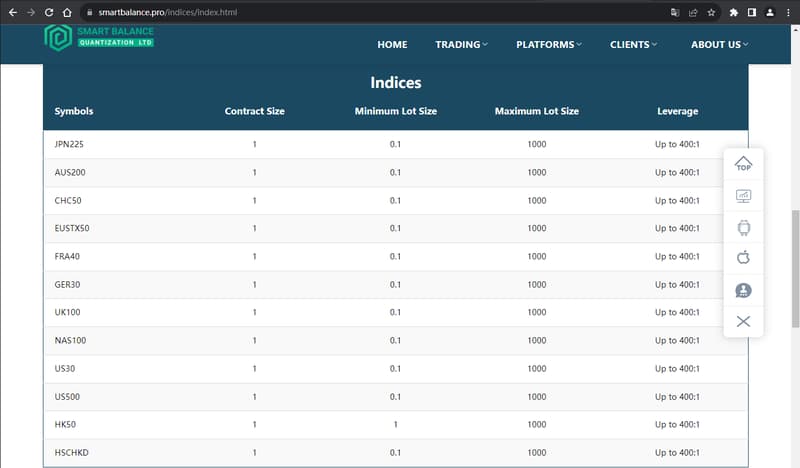The image size is (800, 468).
Task: Go to the HOME menu item
Action: click(x=392, y=44)
